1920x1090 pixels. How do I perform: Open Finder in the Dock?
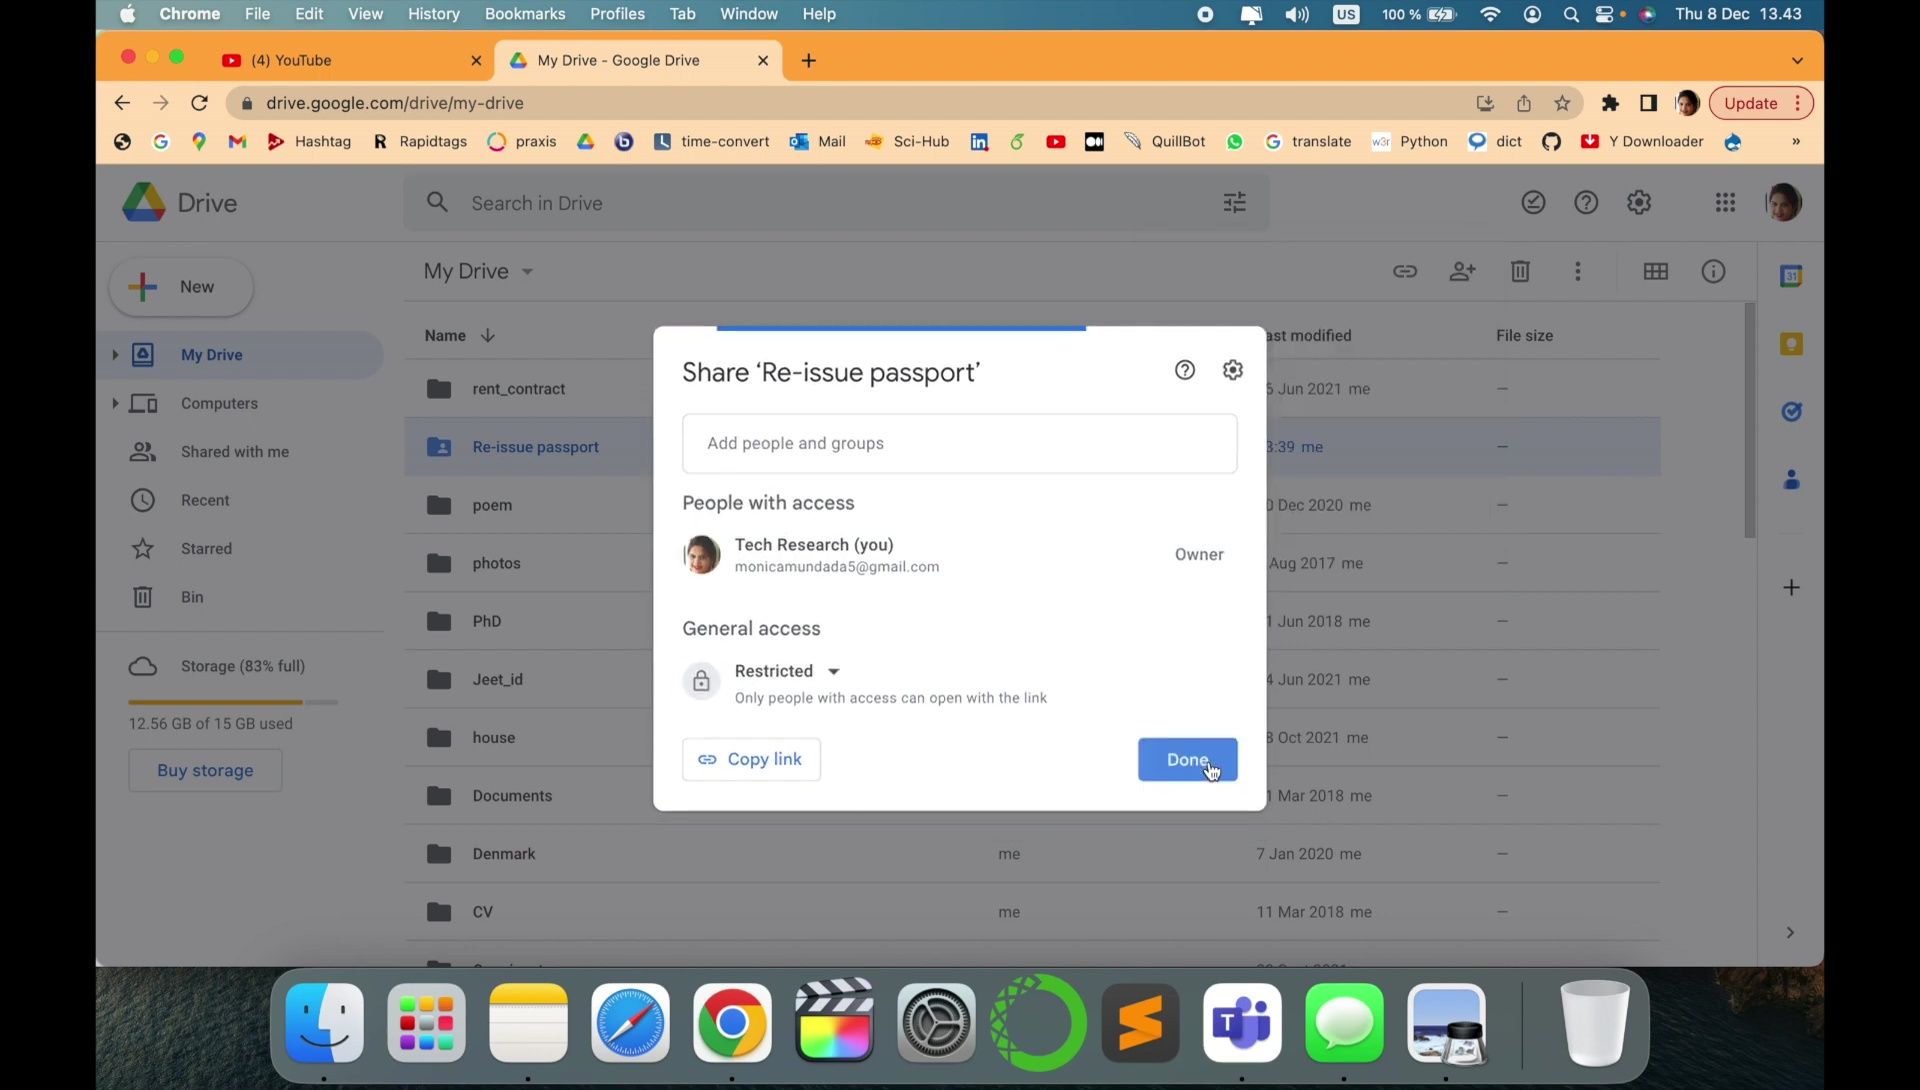tap(324, 1023)
